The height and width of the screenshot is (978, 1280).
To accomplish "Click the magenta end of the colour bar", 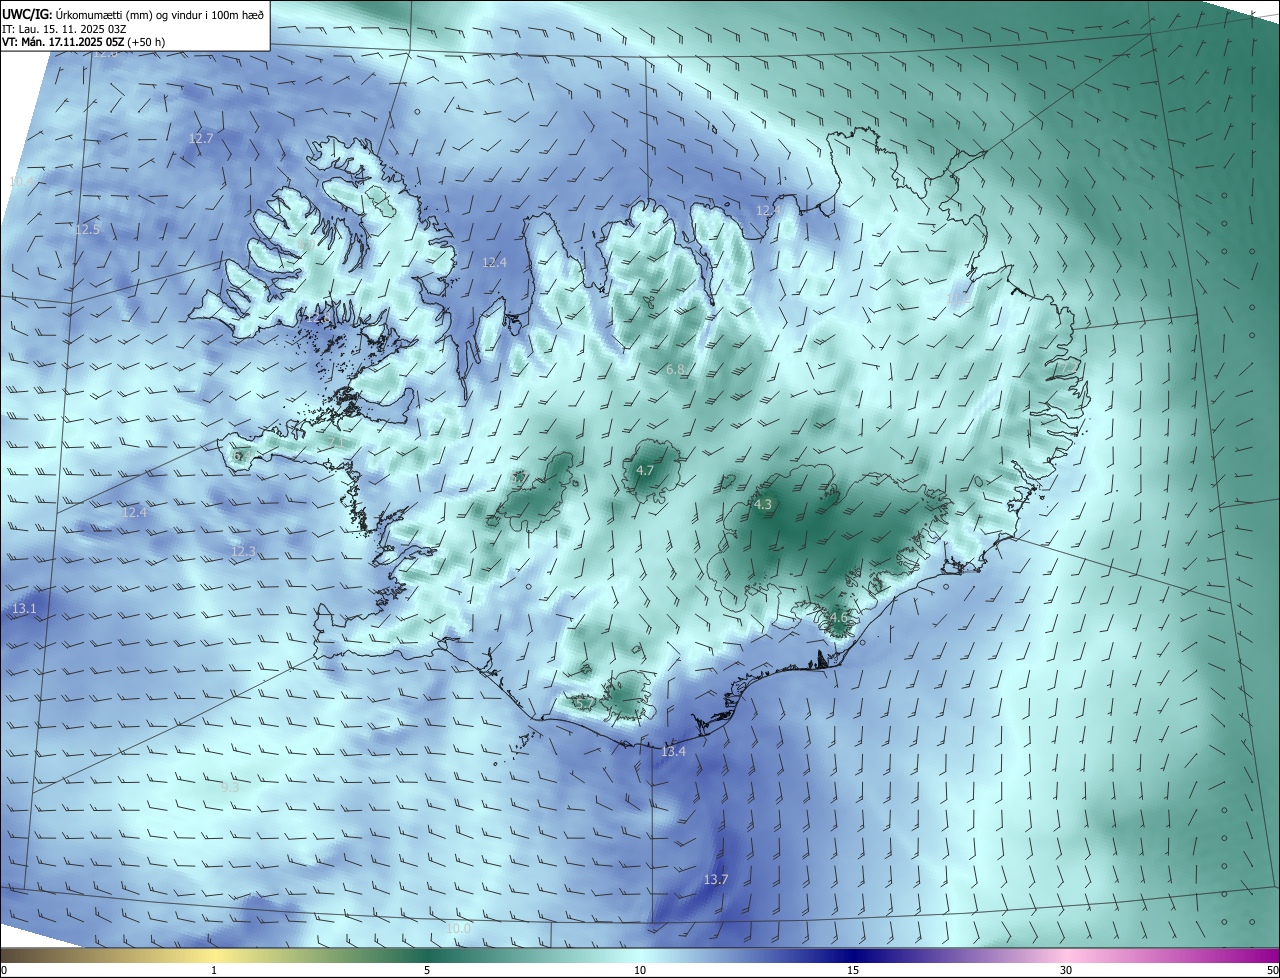I will [x=1262, y=955].
